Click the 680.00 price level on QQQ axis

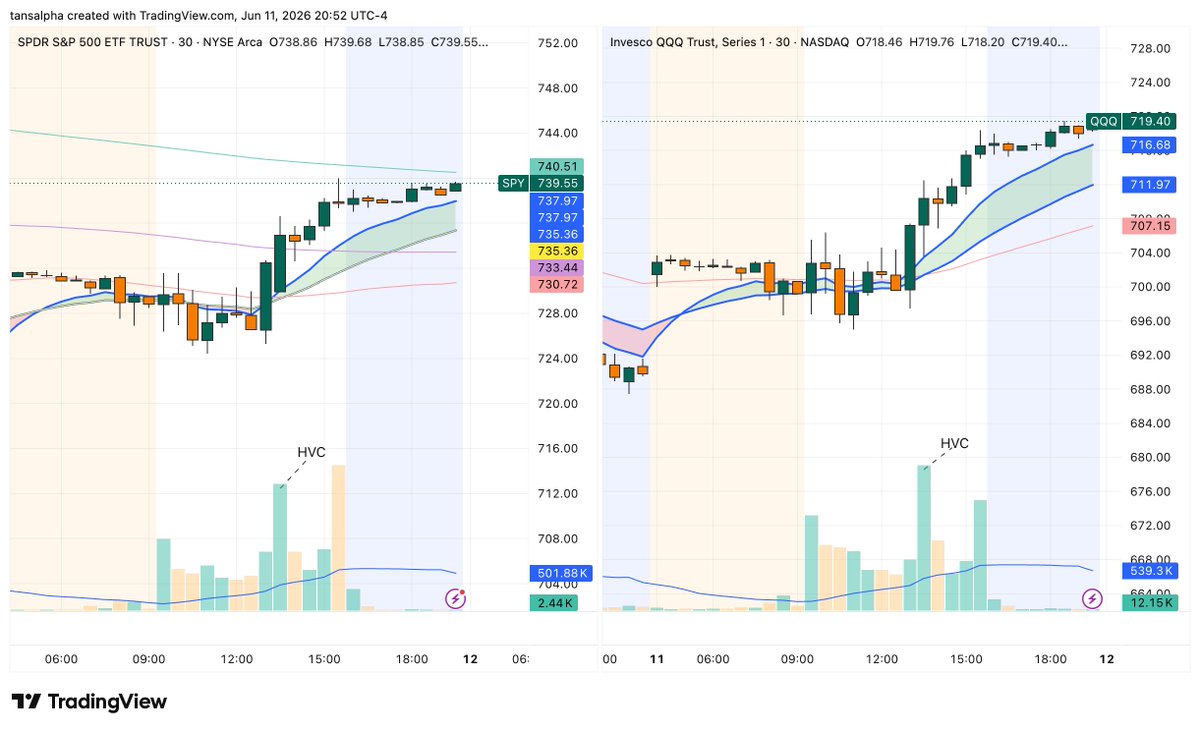point(1150,457)
